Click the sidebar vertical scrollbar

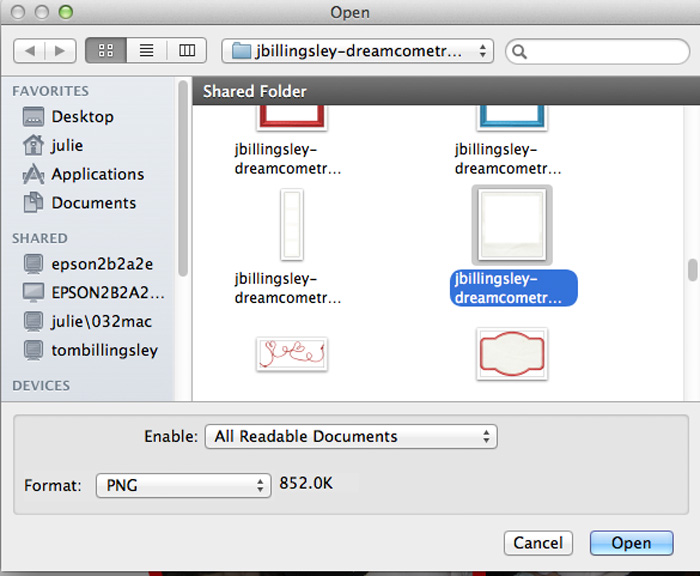pos(183,178)
